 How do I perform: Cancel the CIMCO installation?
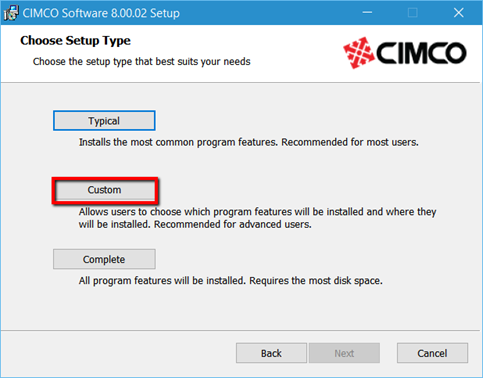tap(432, 353)
